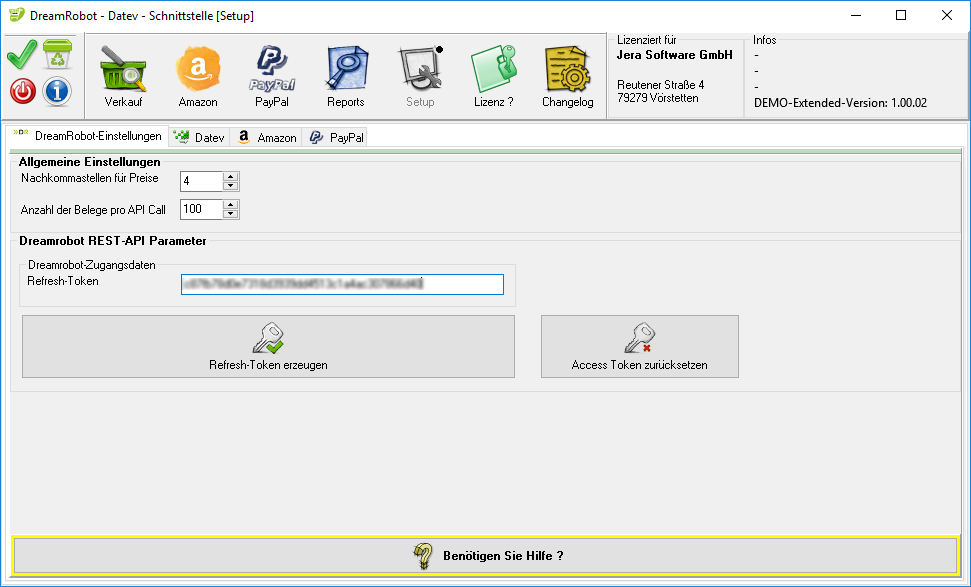Screen dimensions: 971x587
Task: Click the green recycle bin icon
Action: click(57, 55)
